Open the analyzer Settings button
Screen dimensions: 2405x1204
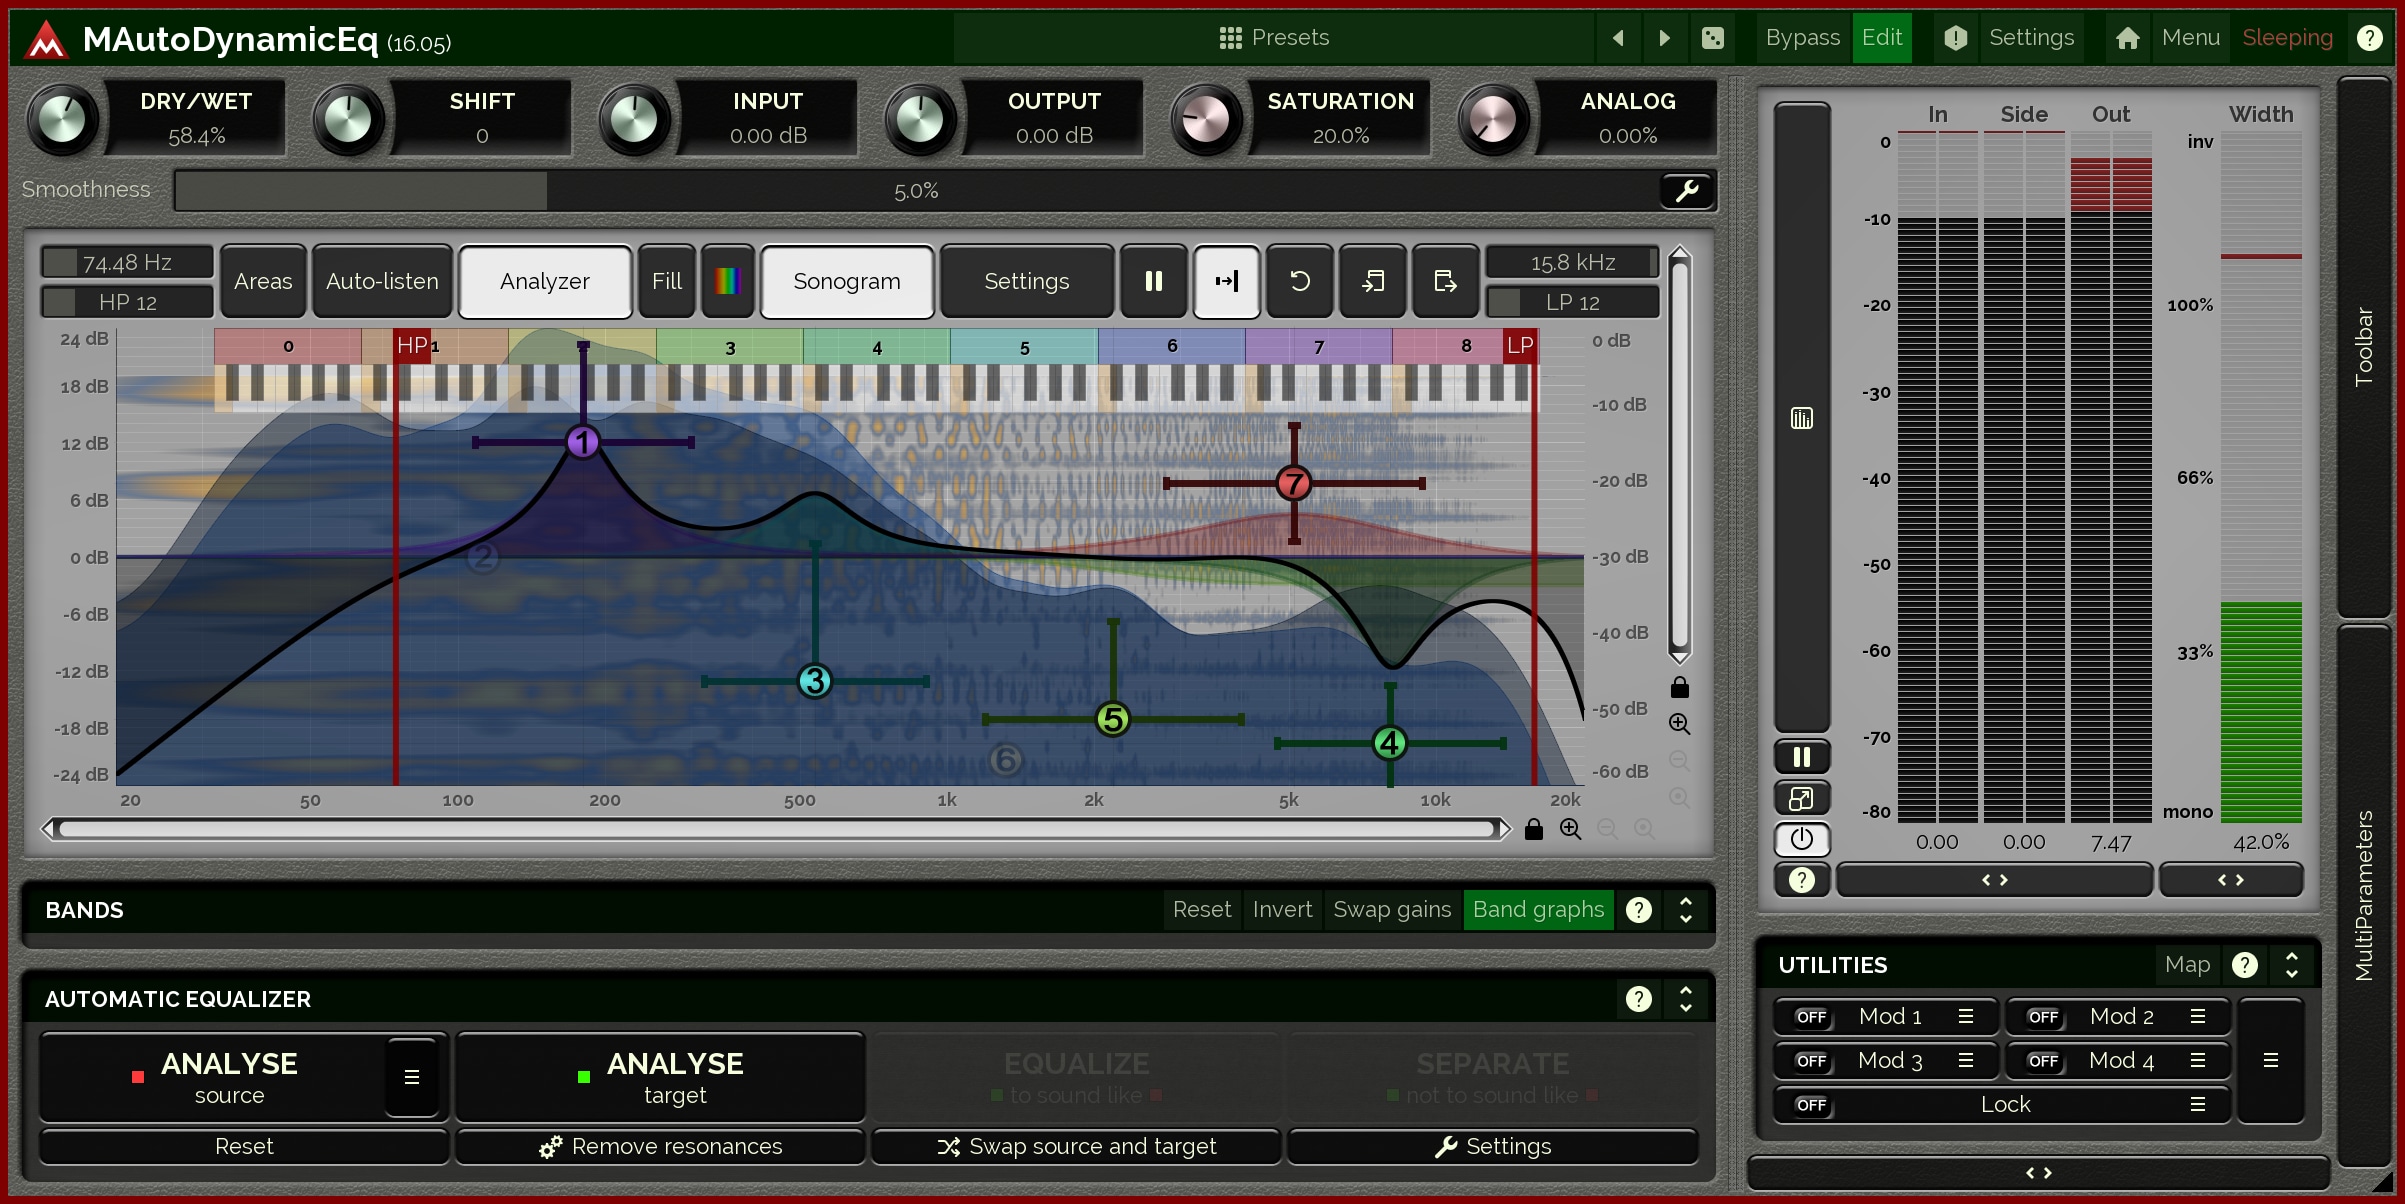(1027, 282)
